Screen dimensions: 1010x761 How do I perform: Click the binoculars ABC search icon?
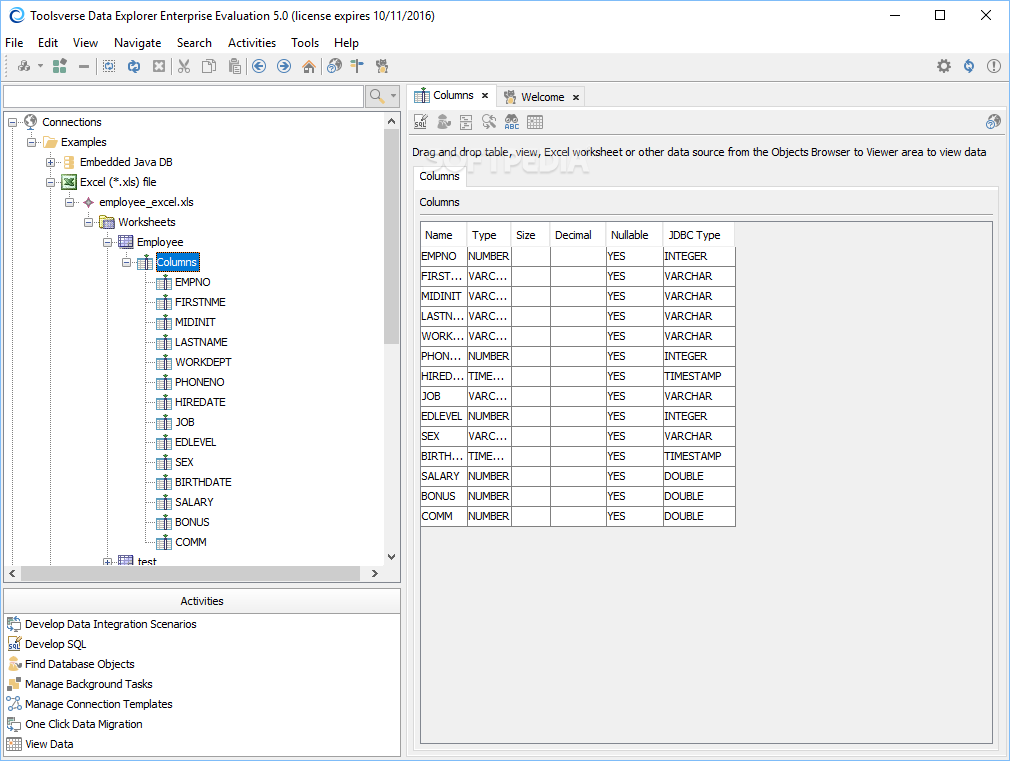point(512,122)
